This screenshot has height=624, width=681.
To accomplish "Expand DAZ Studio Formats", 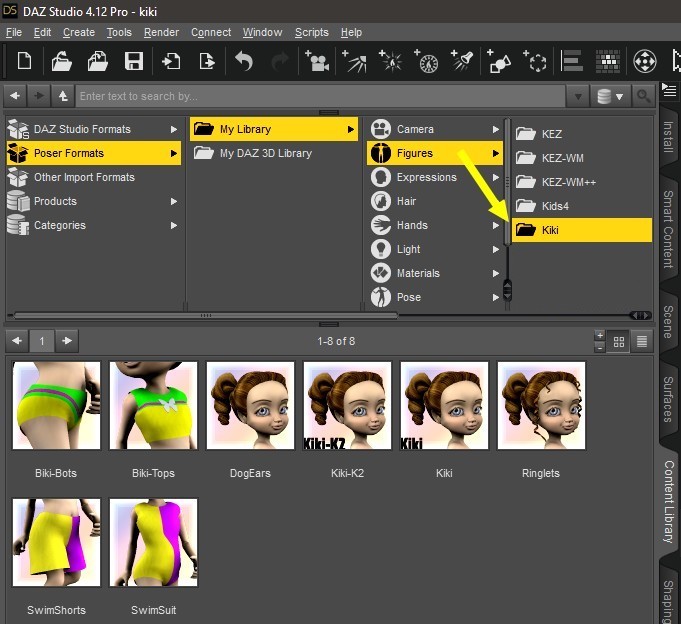I will (x=174, y=129).
